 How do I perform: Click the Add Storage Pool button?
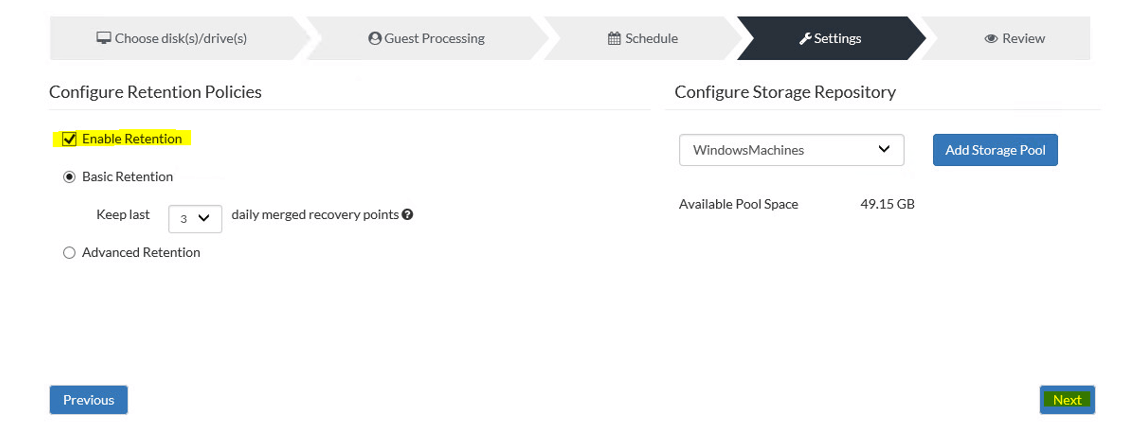(x=995, y=150)
